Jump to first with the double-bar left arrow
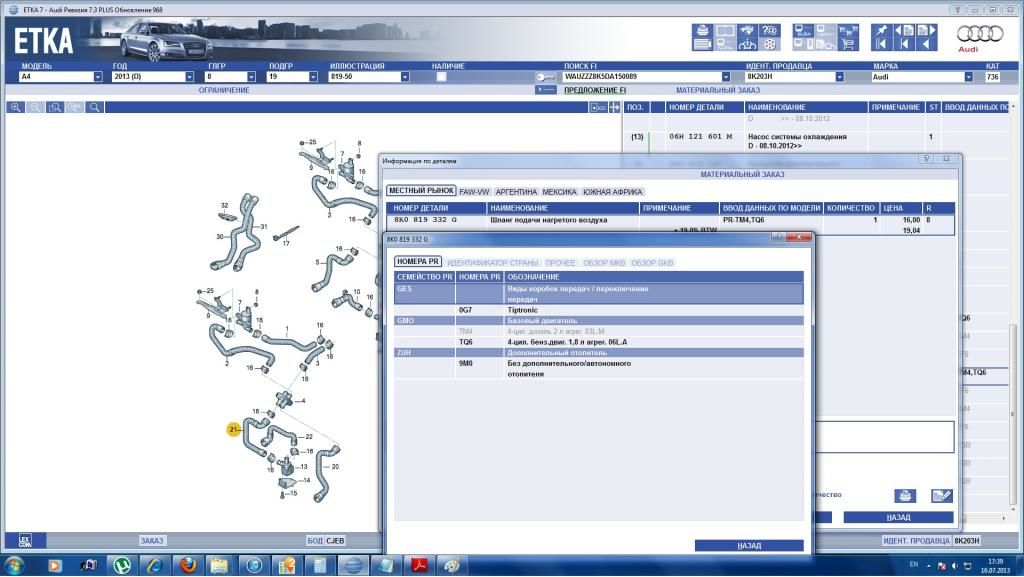The image size is (1024, 577). pyautogui.click(x=882, y=44)
